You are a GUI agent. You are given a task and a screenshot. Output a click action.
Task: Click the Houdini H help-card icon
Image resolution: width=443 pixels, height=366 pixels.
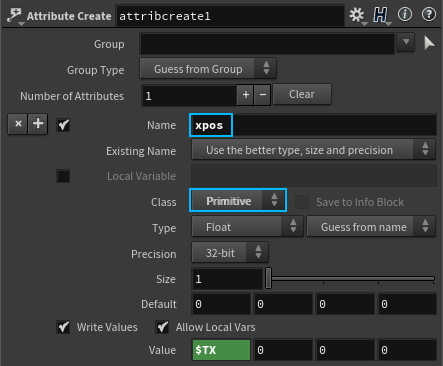click(381, 15)
